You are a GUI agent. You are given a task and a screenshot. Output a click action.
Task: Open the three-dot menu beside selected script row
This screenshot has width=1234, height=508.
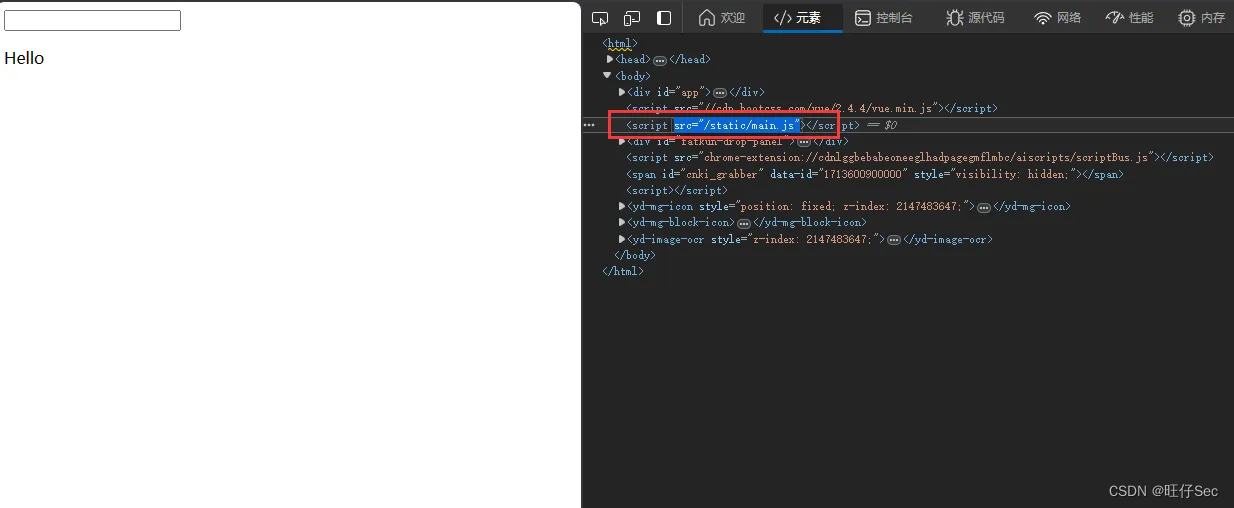pos(589,125)
